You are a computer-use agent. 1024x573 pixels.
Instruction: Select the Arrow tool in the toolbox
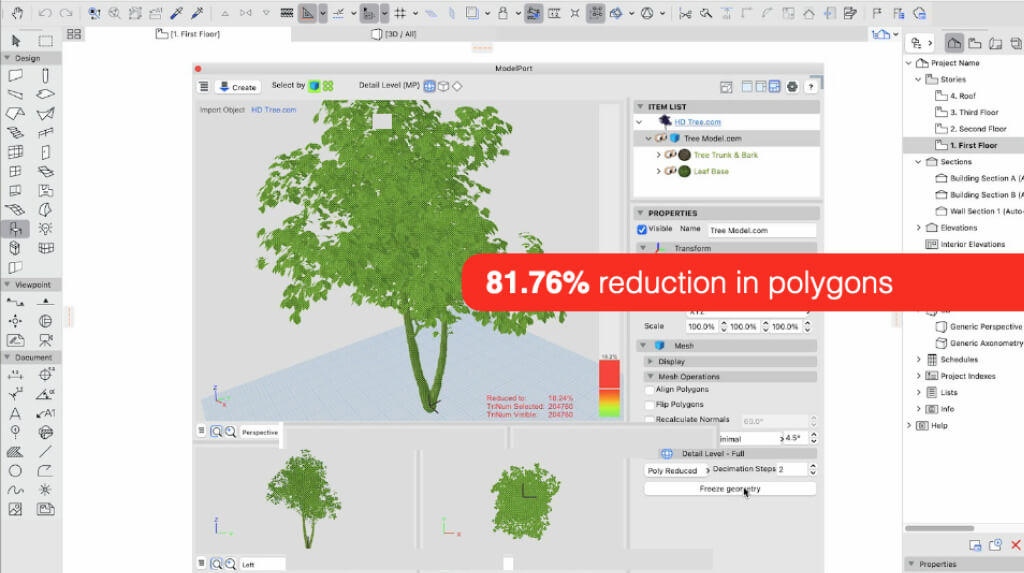pyautogui.click(x=16, y=41)
